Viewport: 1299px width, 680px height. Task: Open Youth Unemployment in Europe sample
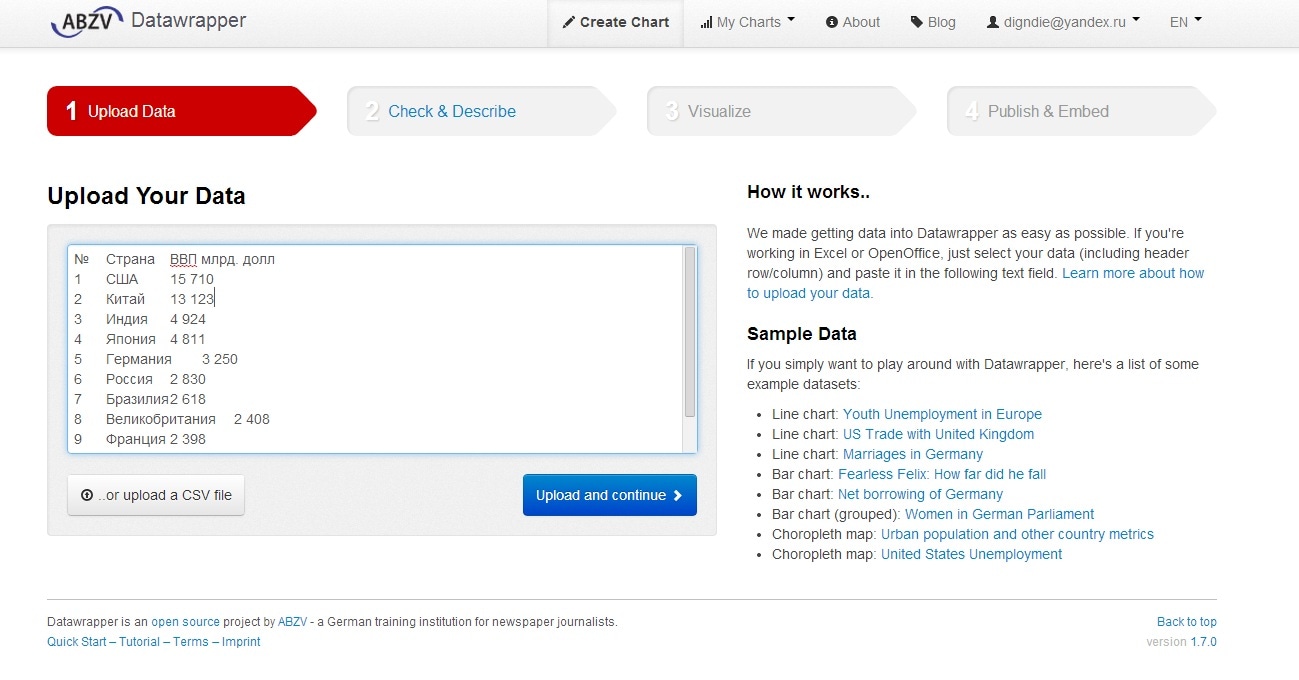[x=942, y=414]
